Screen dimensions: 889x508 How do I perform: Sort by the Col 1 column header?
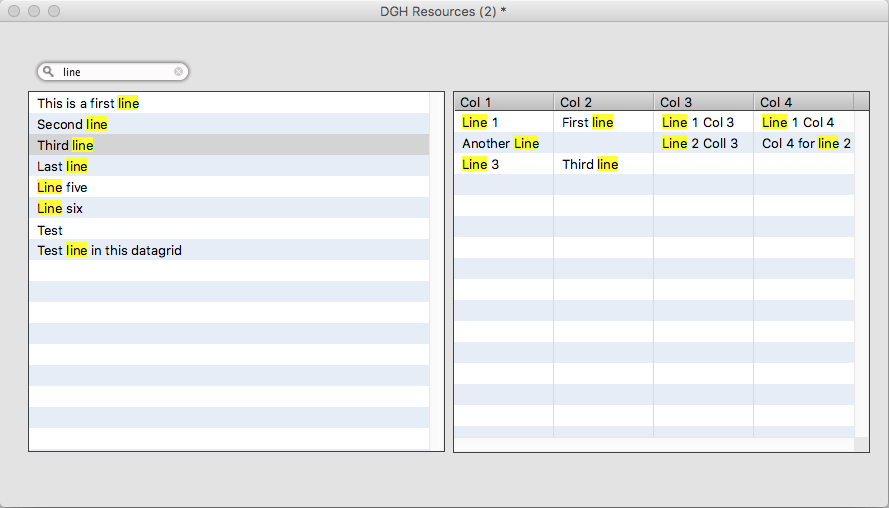503,102
